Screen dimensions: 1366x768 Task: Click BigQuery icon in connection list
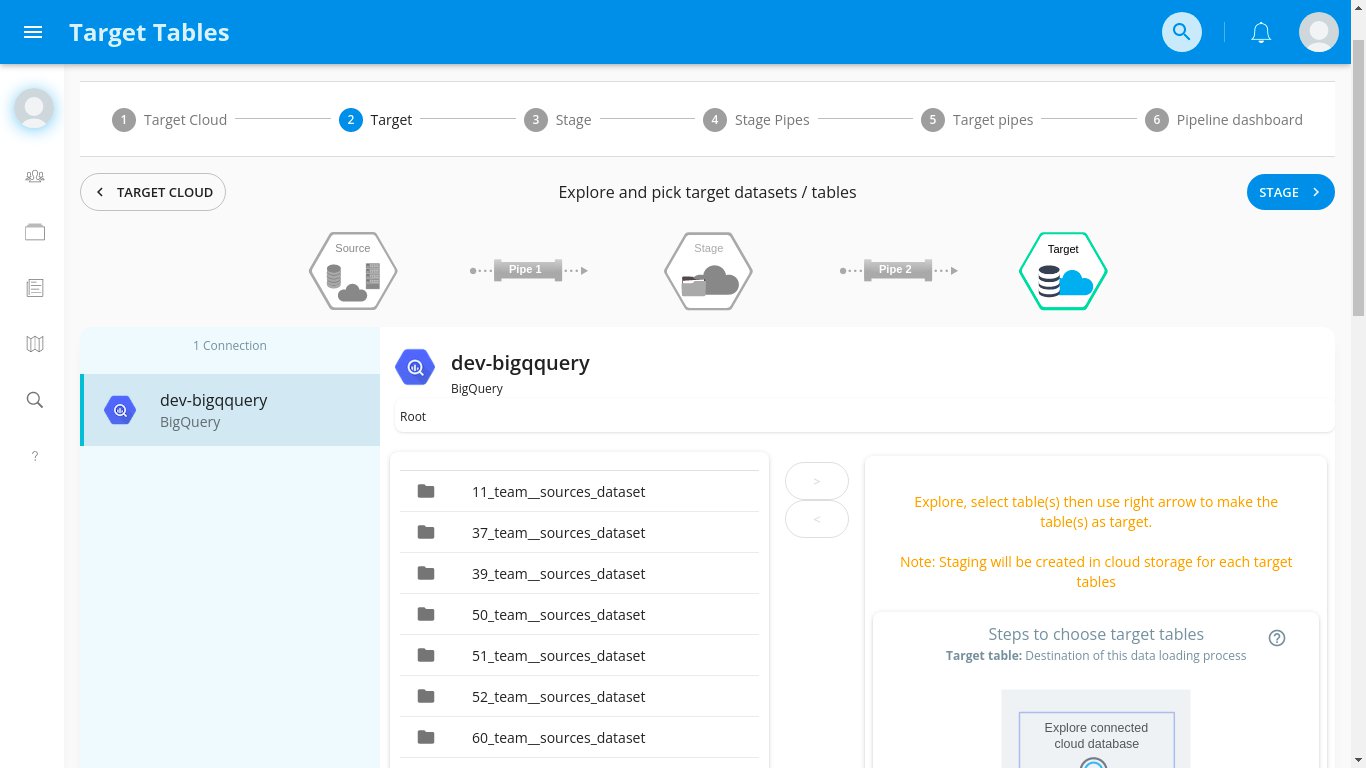[120, 410]
